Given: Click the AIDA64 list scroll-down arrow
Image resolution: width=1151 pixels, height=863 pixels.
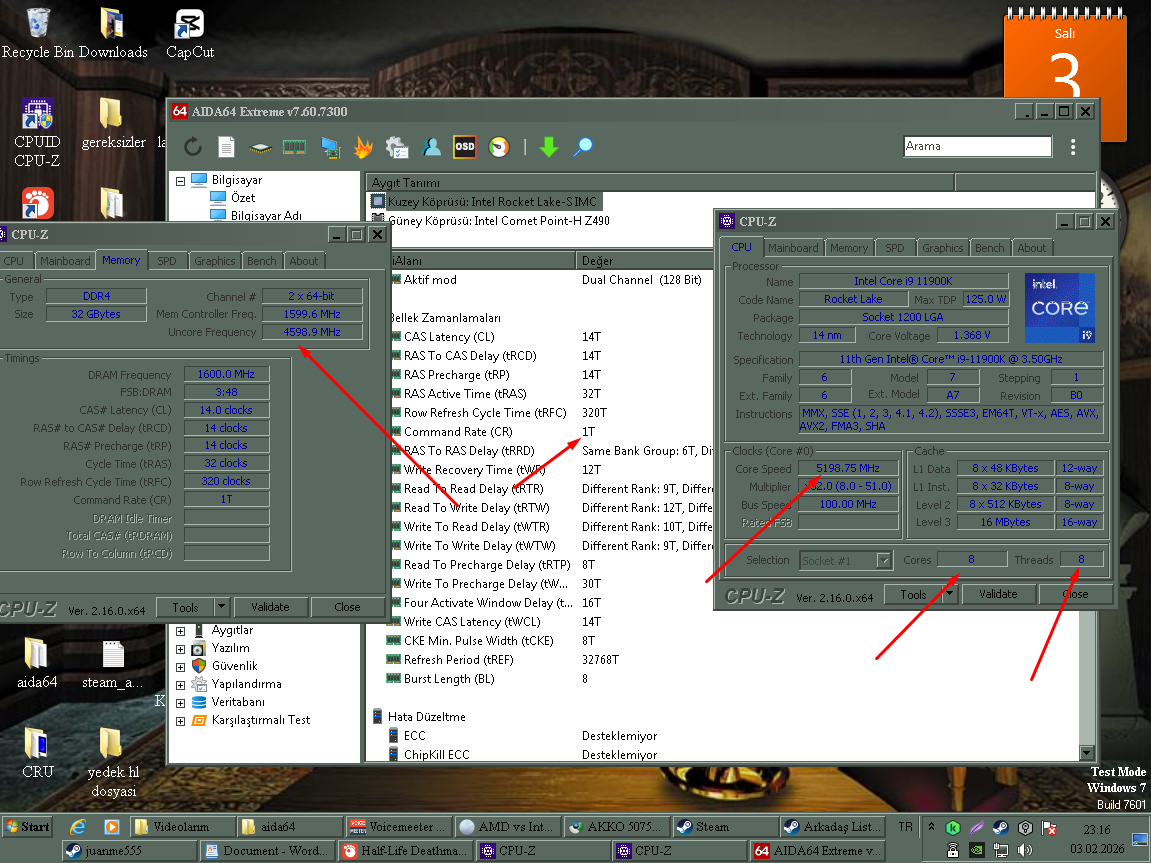Looking at the screenshot, I should [1087, 752].
